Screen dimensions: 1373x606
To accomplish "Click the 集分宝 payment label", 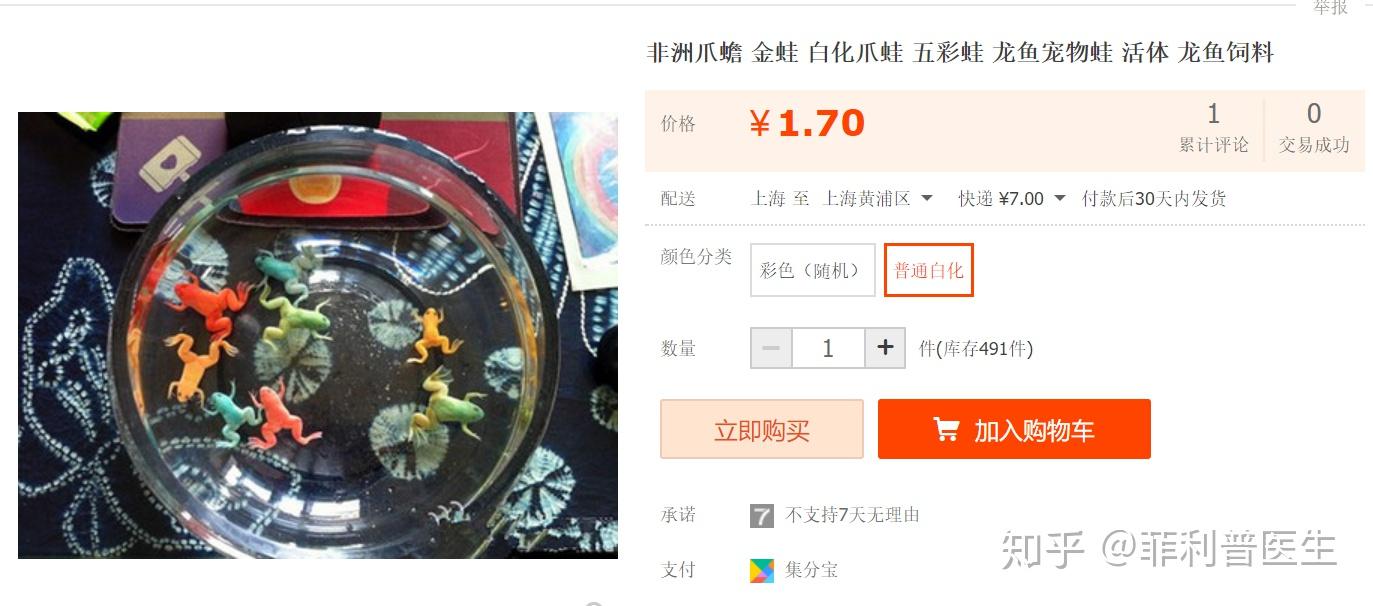I will pos(811,571).
